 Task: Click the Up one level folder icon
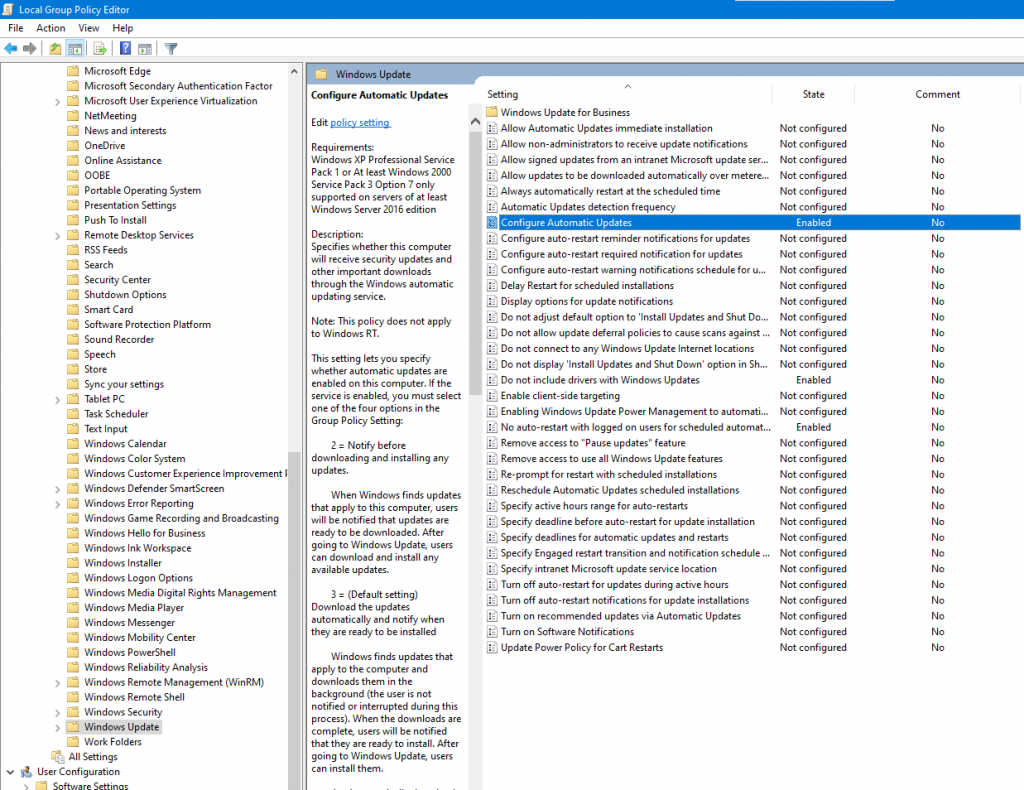54,47
